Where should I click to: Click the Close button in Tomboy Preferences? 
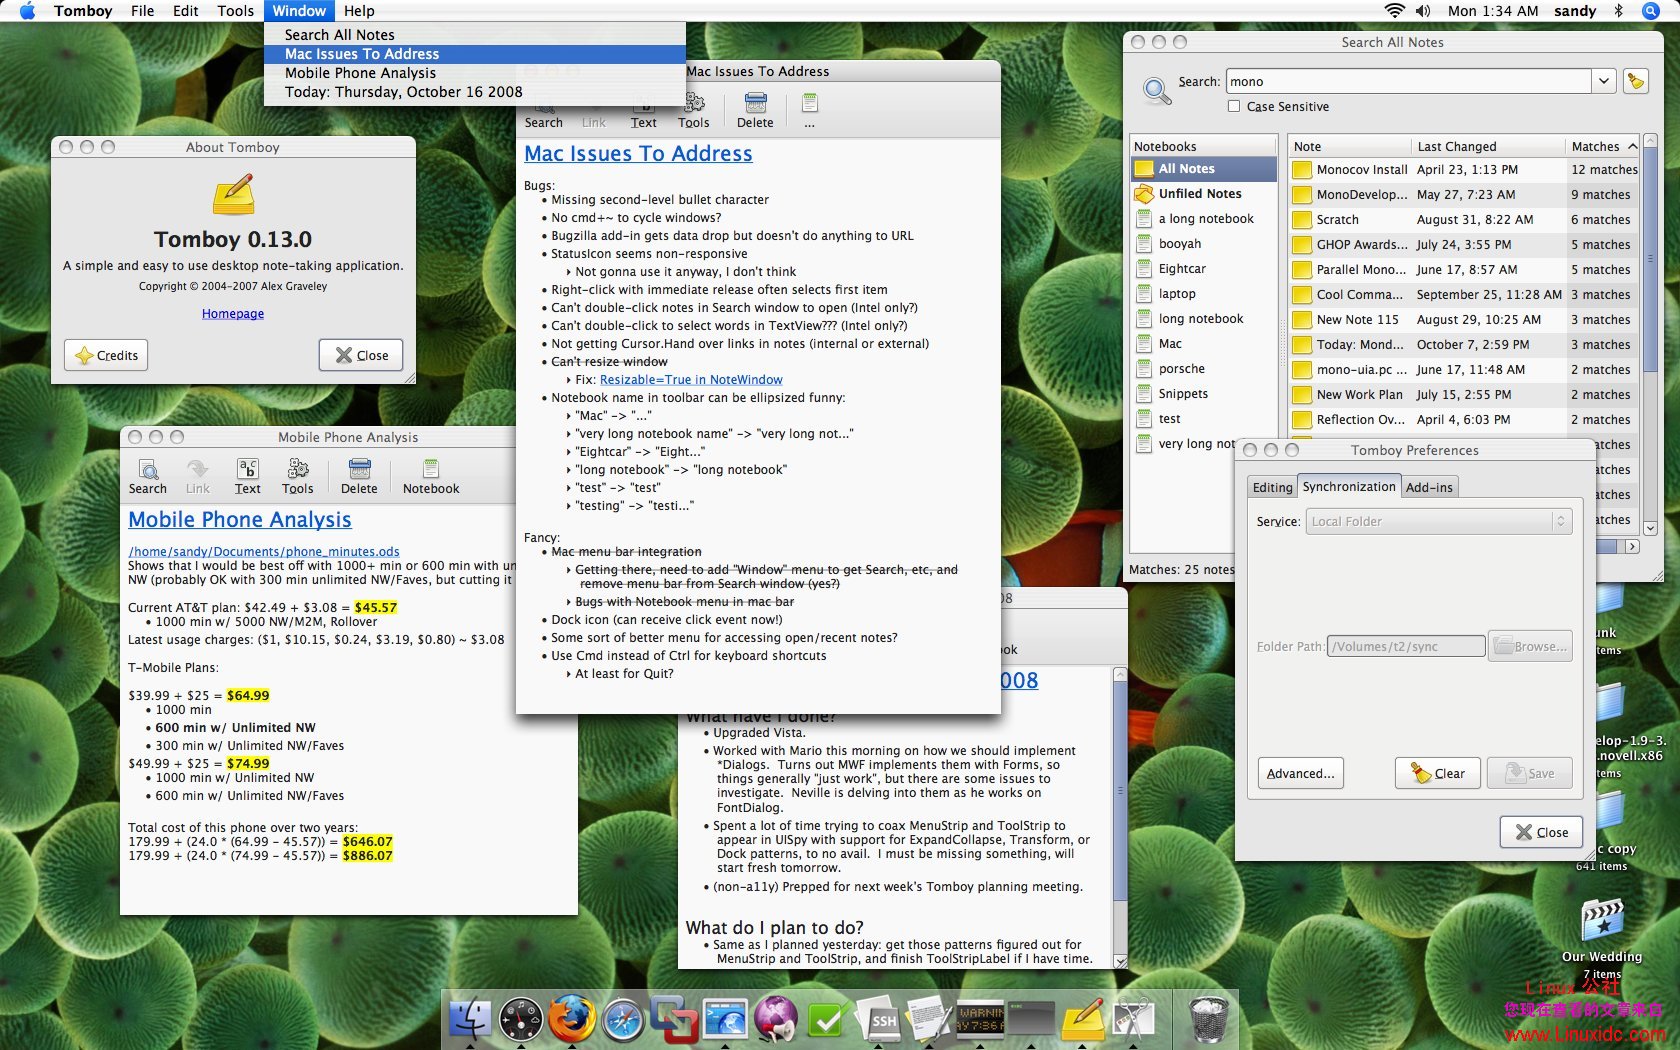[x=1541, y=832]
